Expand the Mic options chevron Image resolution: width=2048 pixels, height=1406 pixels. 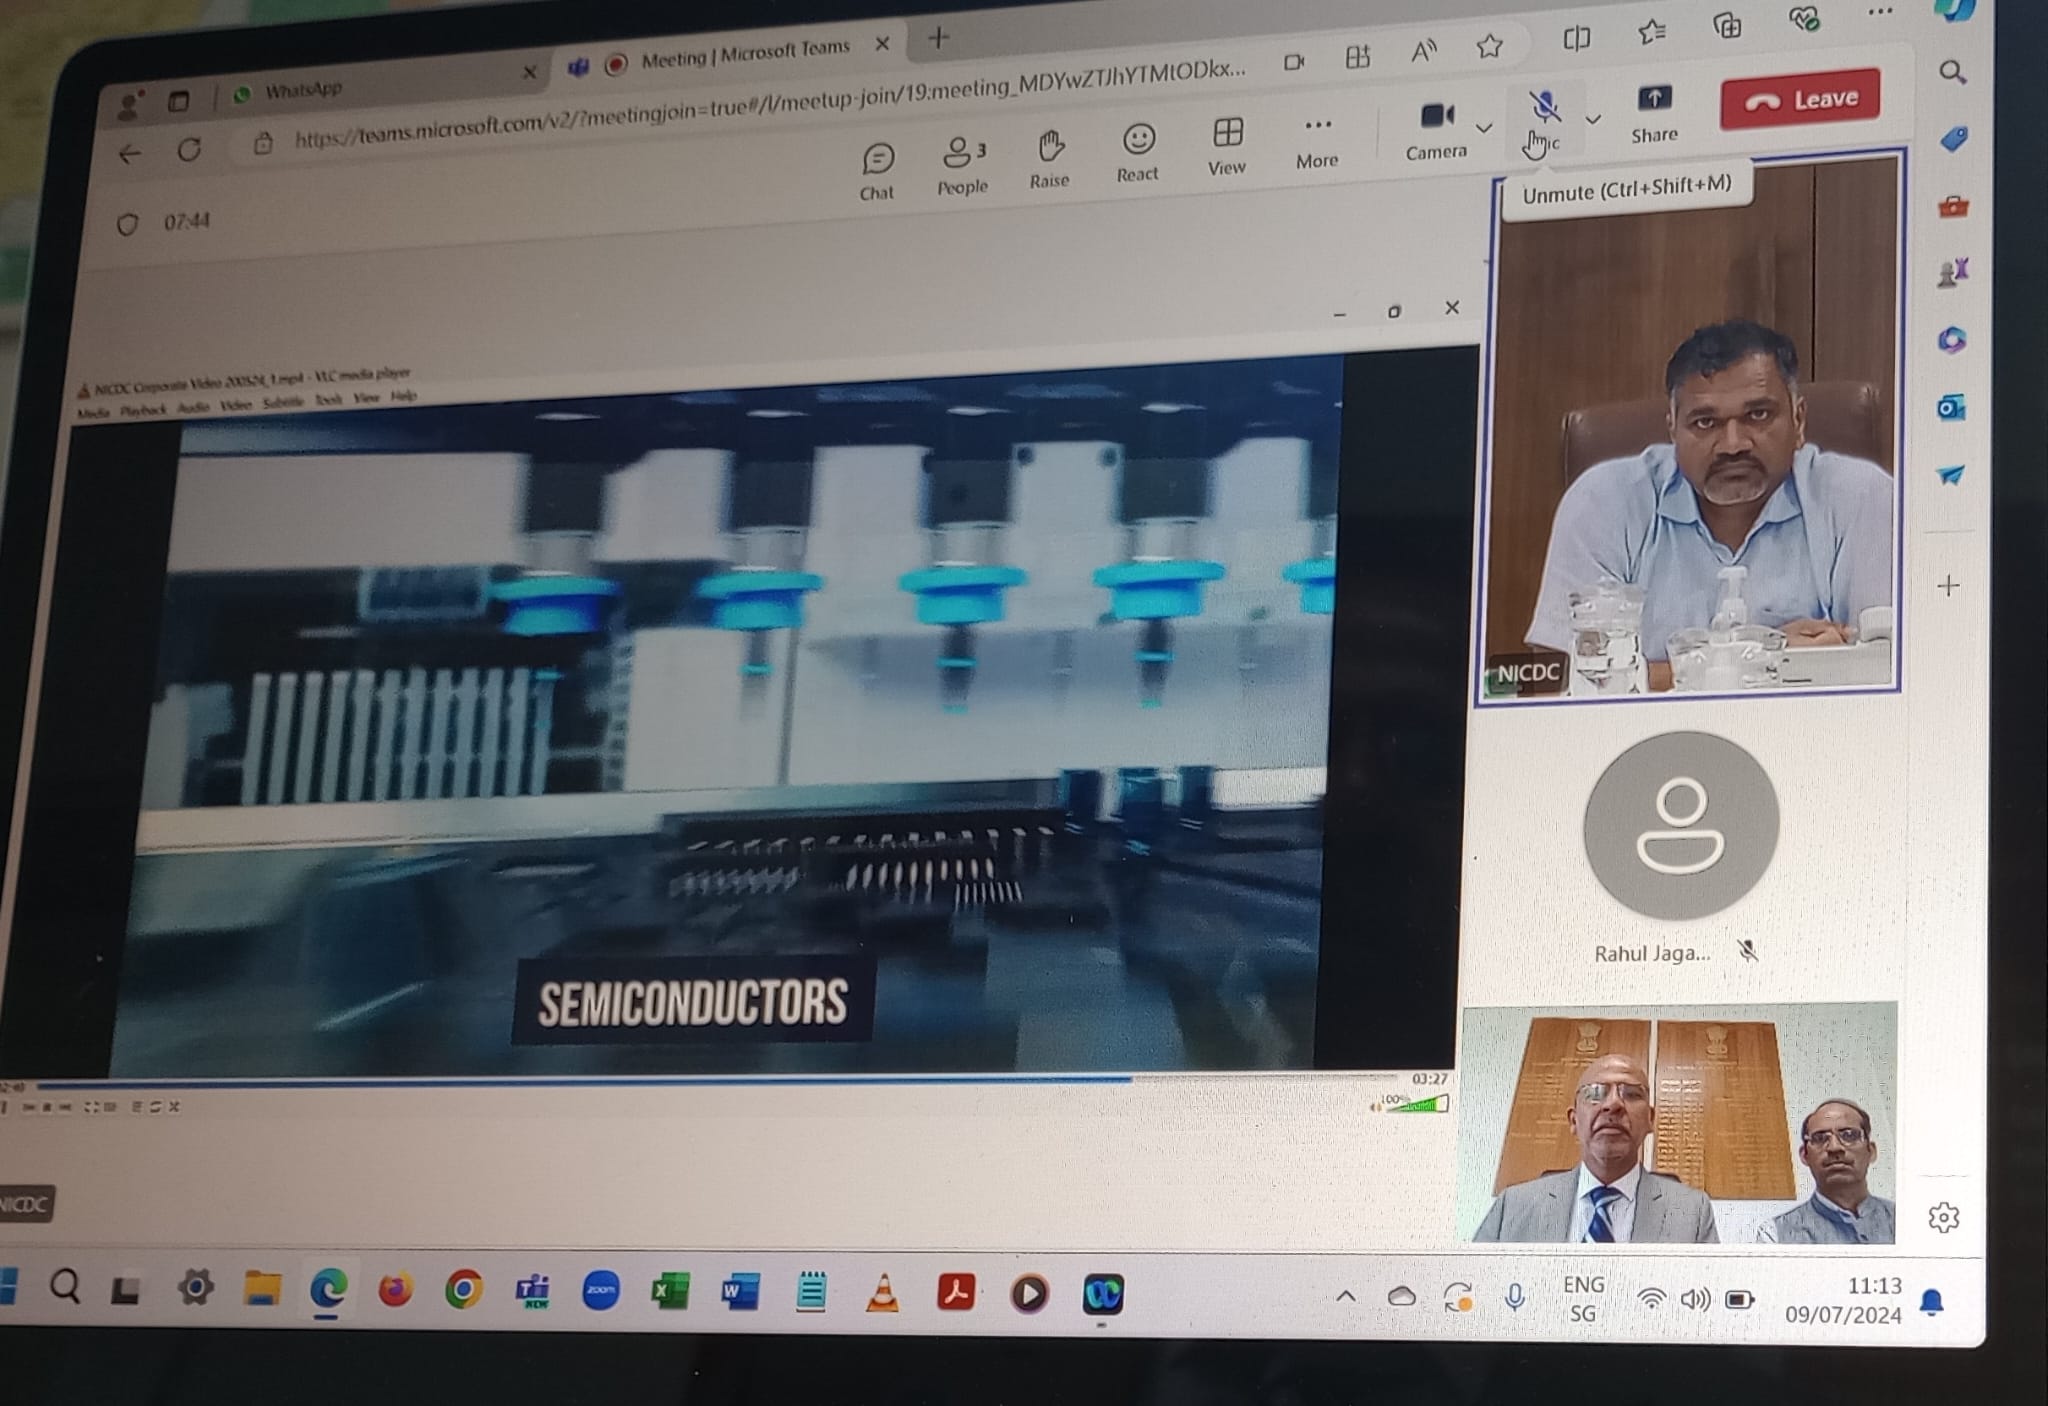pos(1593,120)
